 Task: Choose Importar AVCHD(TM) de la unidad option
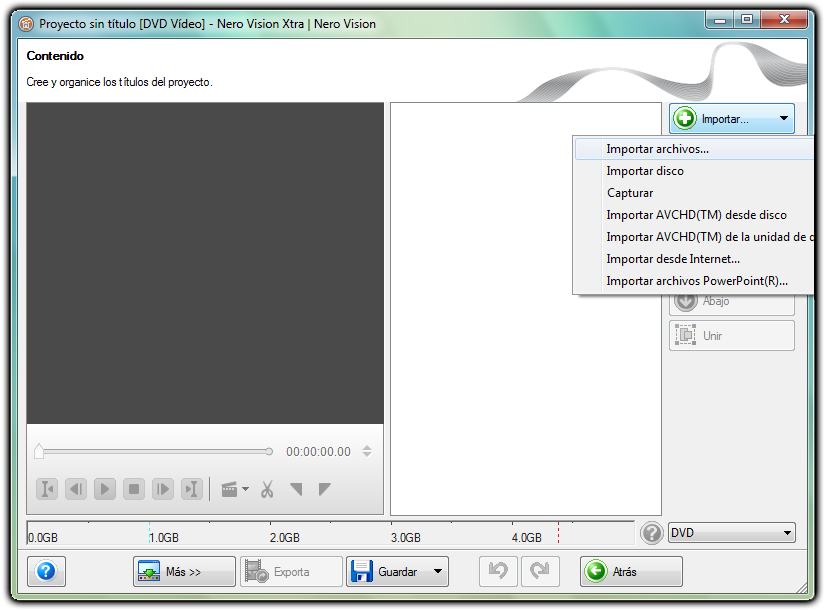(x=694, y=237)
